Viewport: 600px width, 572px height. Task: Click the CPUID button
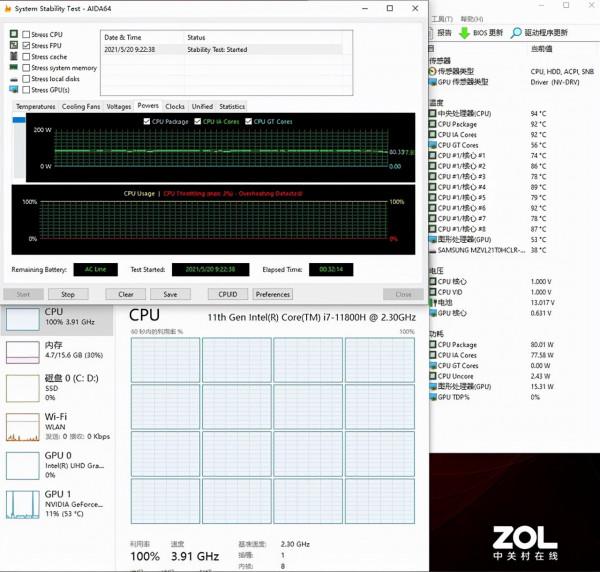tap(228, 294)
